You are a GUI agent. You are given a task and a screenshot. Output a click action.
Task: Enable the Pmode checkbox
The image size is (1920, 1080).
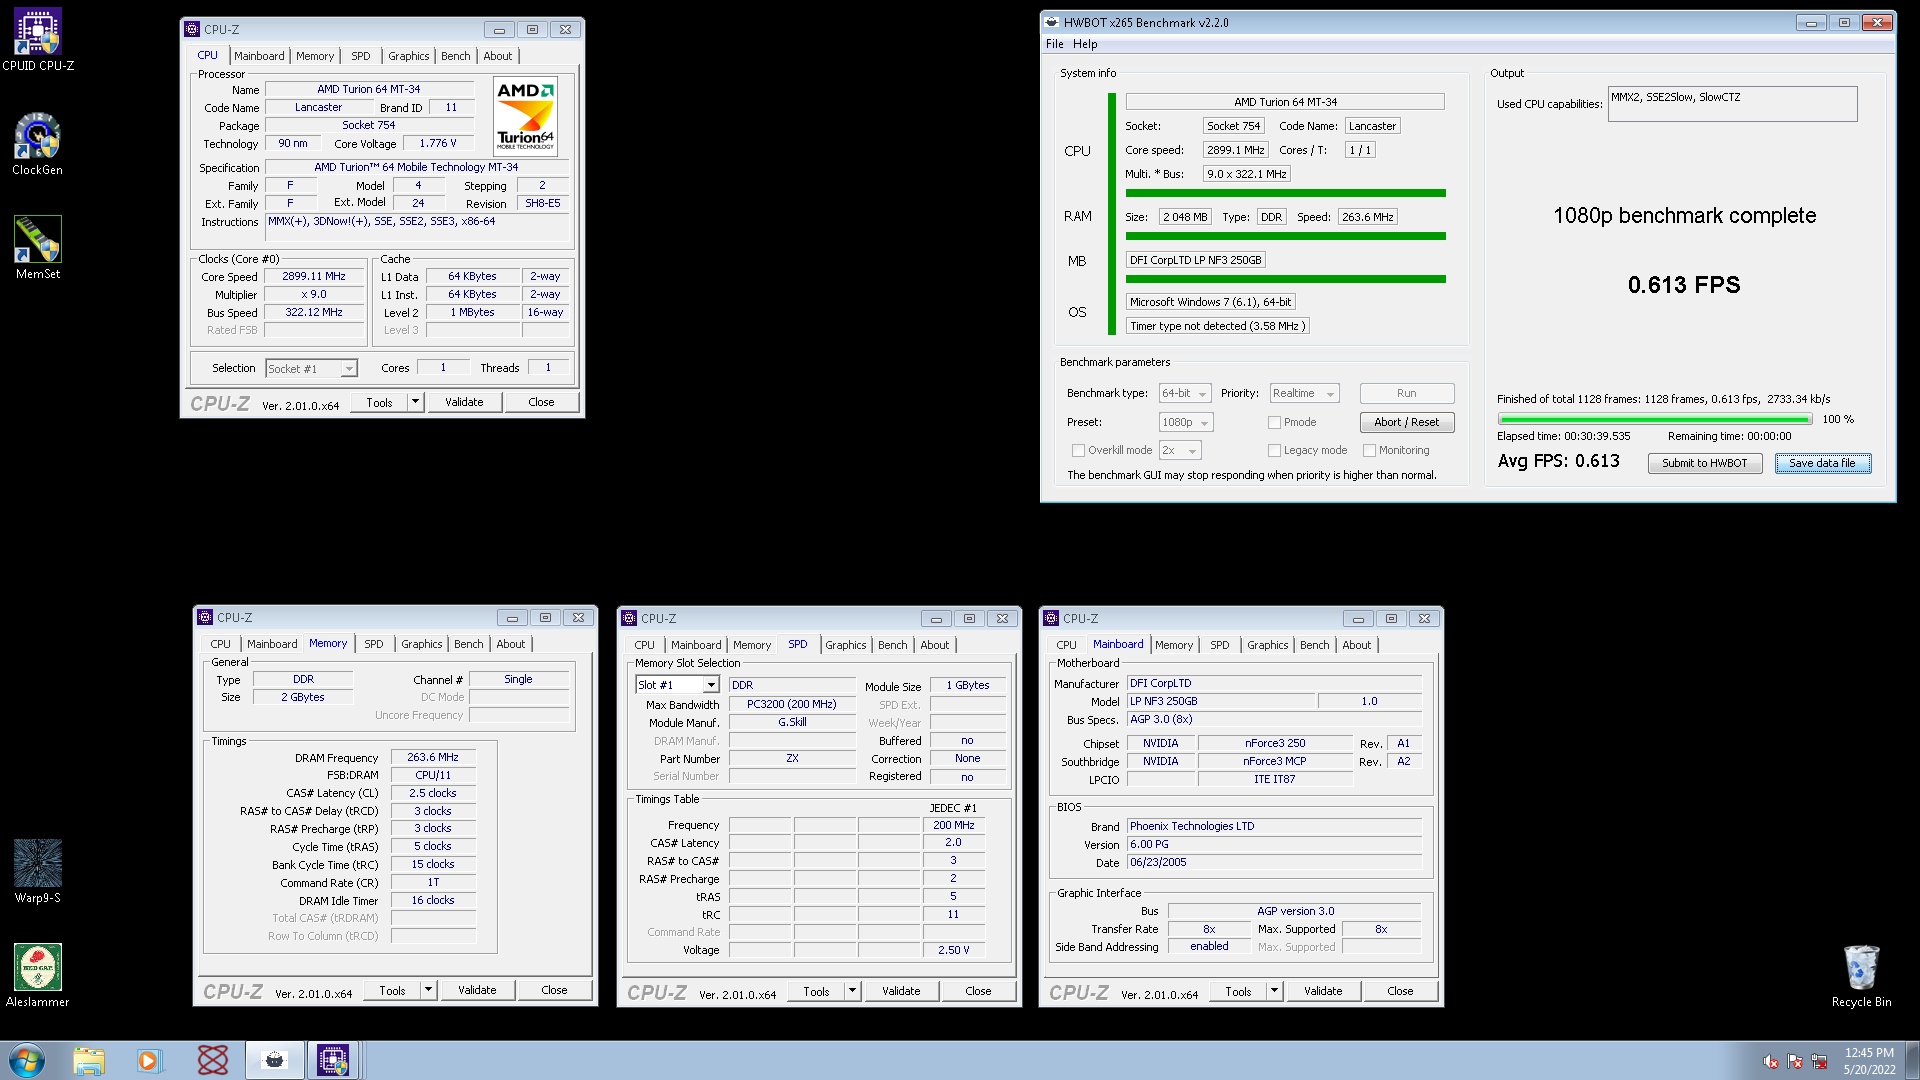[x=1274, y=422]
